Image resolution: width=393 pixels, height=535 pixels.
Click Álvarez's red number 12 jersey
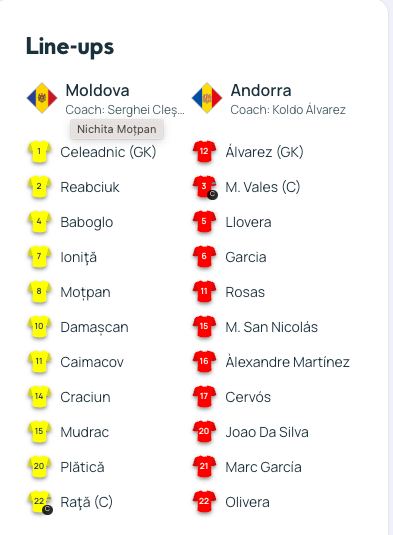point(204,152)
